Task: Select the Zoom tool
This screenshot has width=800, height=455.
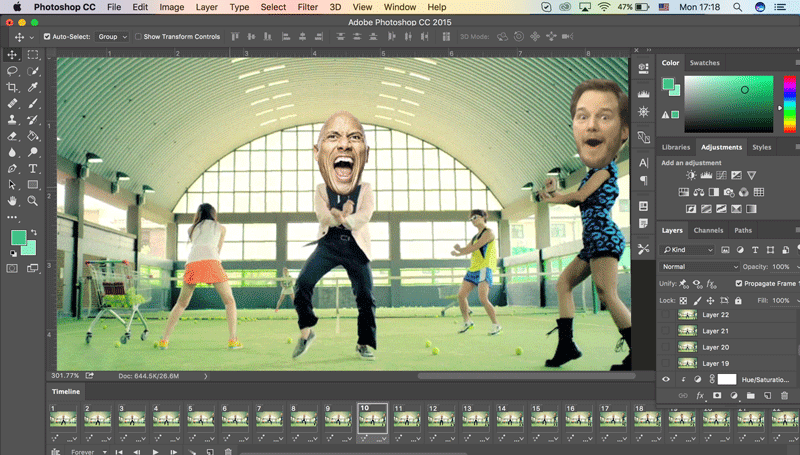Action: [33, 200]
